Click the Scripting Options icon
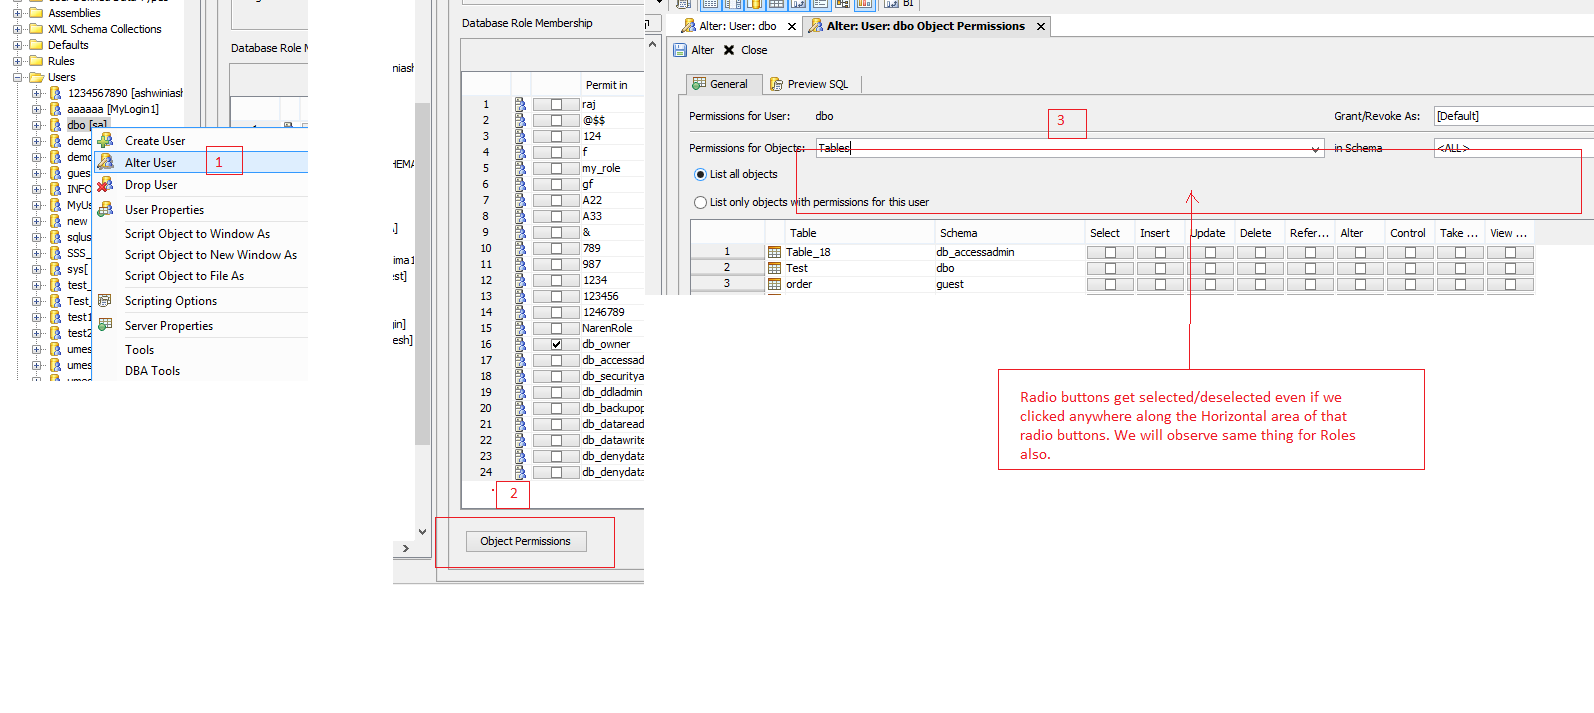The width and height of the screenshot is (1594, 713). 104,300
